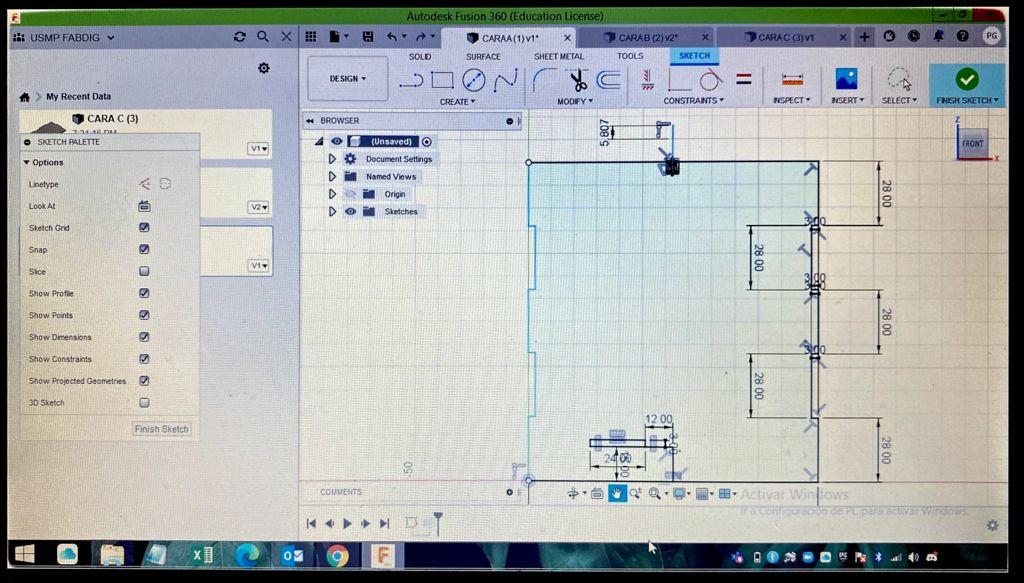Search in the data panel
The width and height of the screenshot is (1024, 583).
tap(263, 37)
